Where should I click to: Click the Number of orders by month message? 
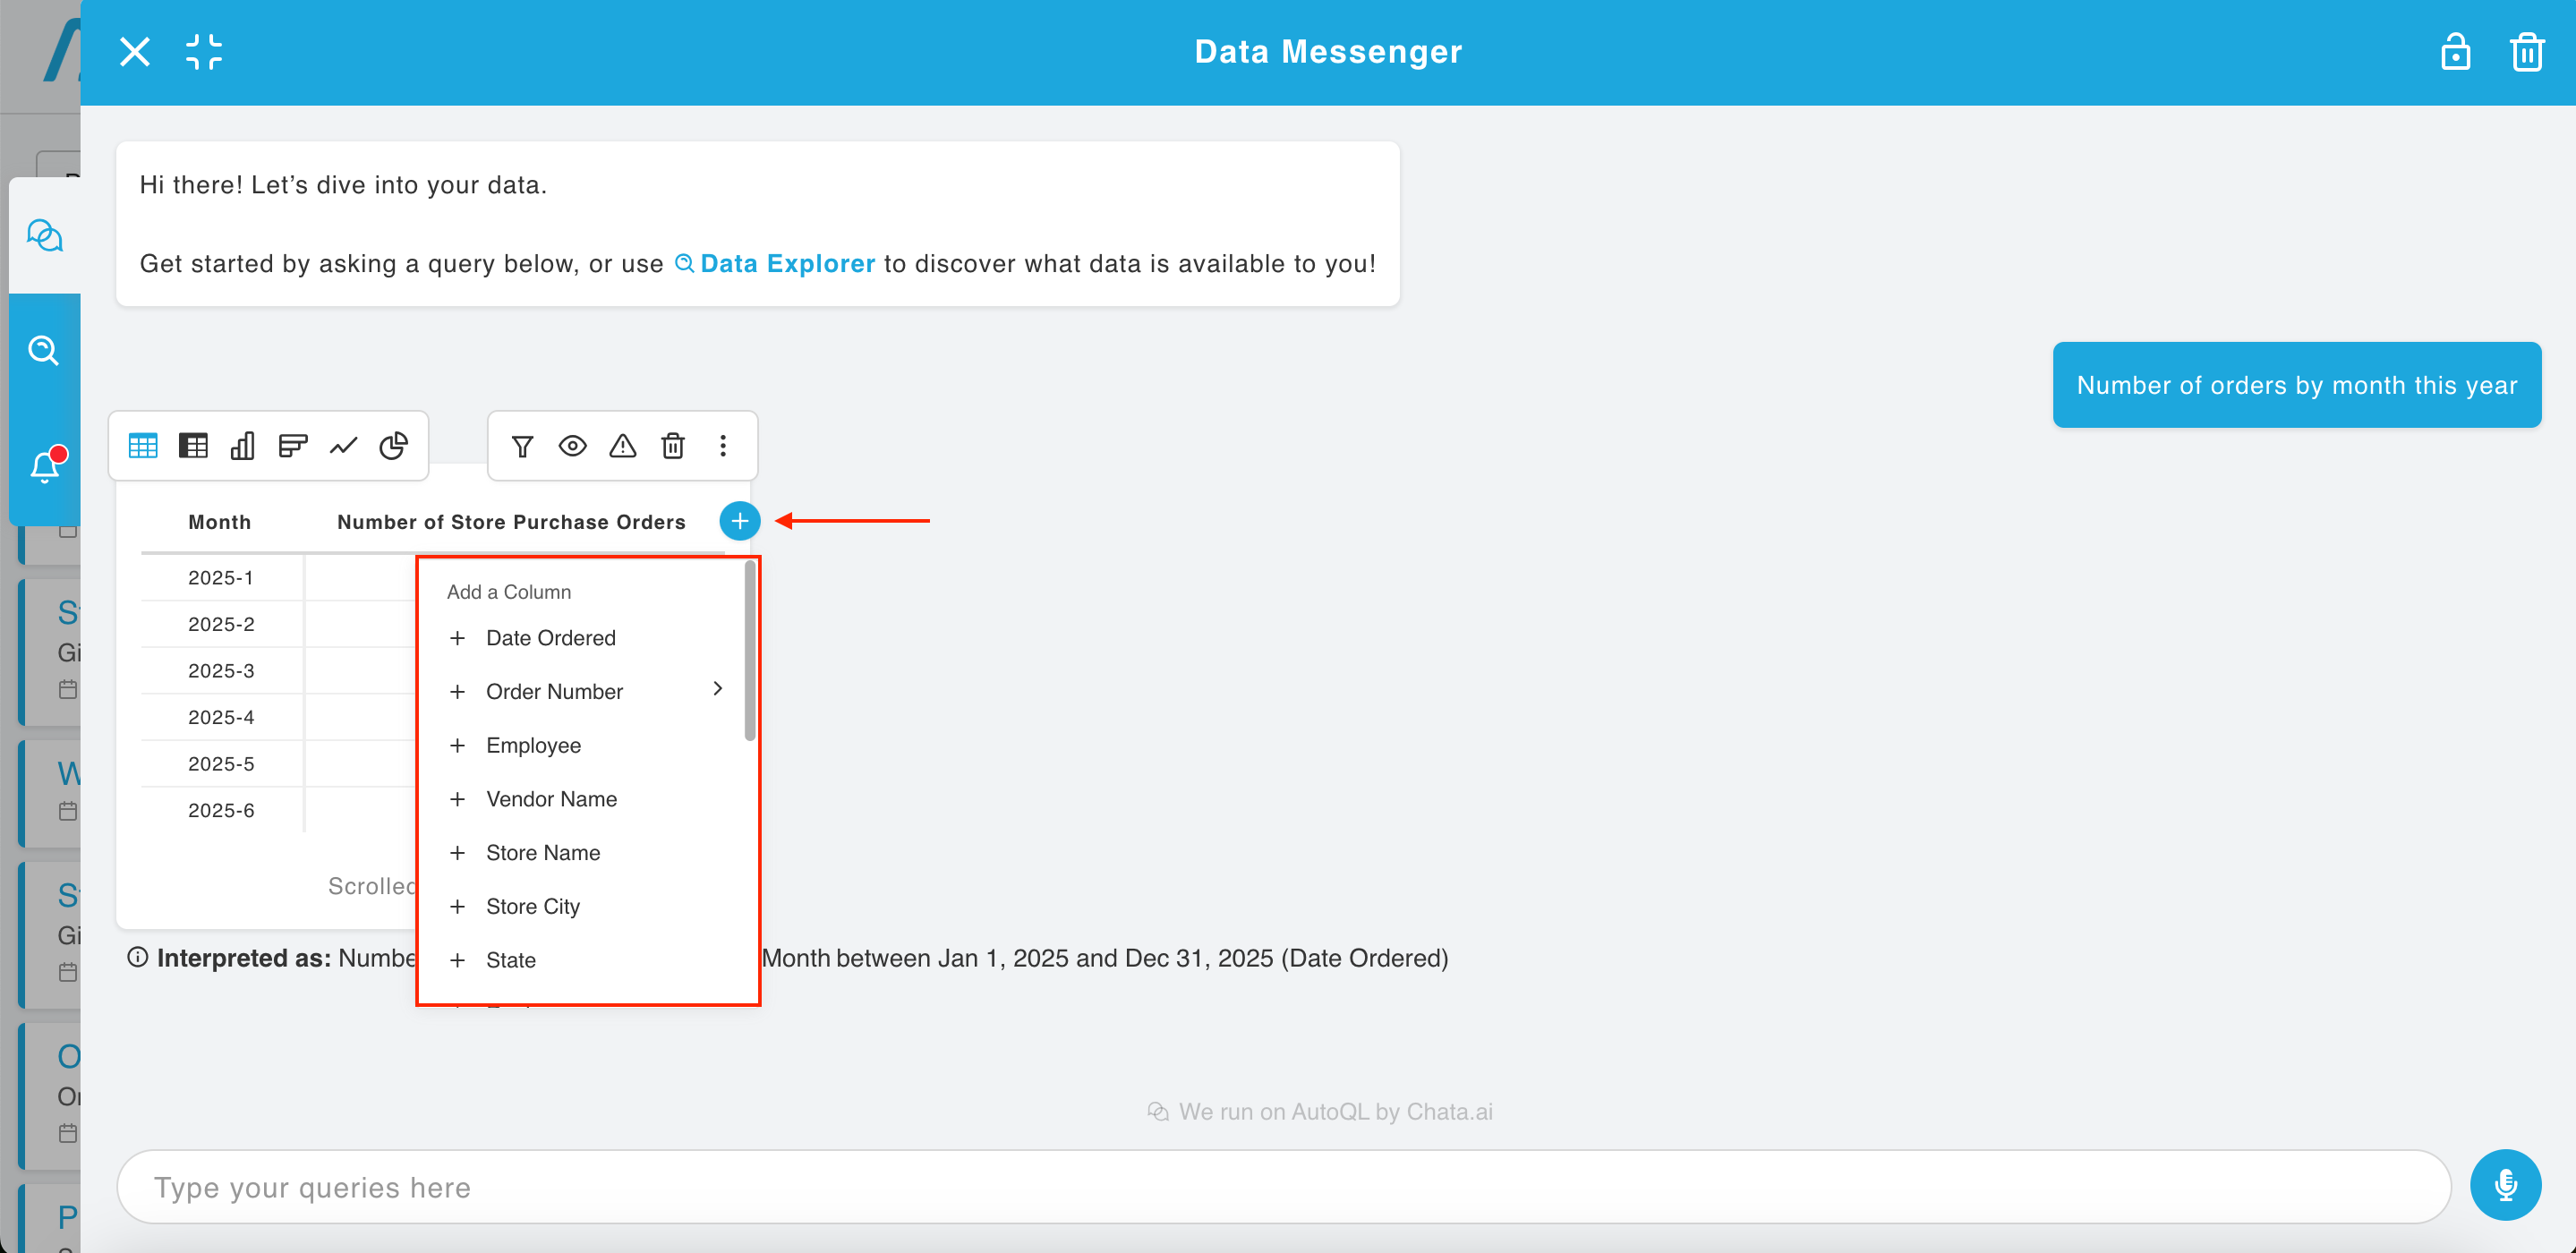point(2297,385)
